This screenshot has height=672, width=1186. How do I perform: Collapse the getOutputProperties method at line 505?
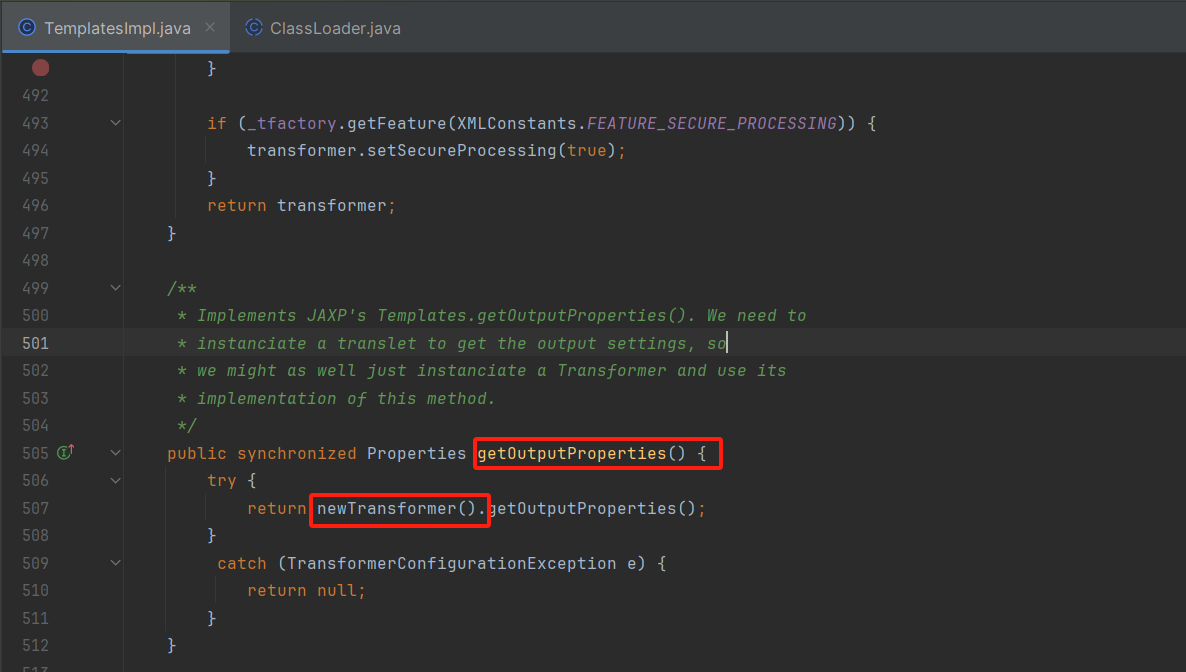point(115,452)
